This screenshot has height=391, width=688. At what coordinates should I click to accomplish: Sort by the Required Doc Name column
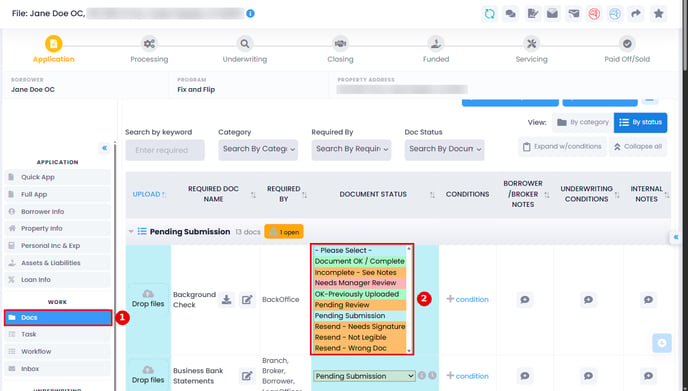pos(253,195)
